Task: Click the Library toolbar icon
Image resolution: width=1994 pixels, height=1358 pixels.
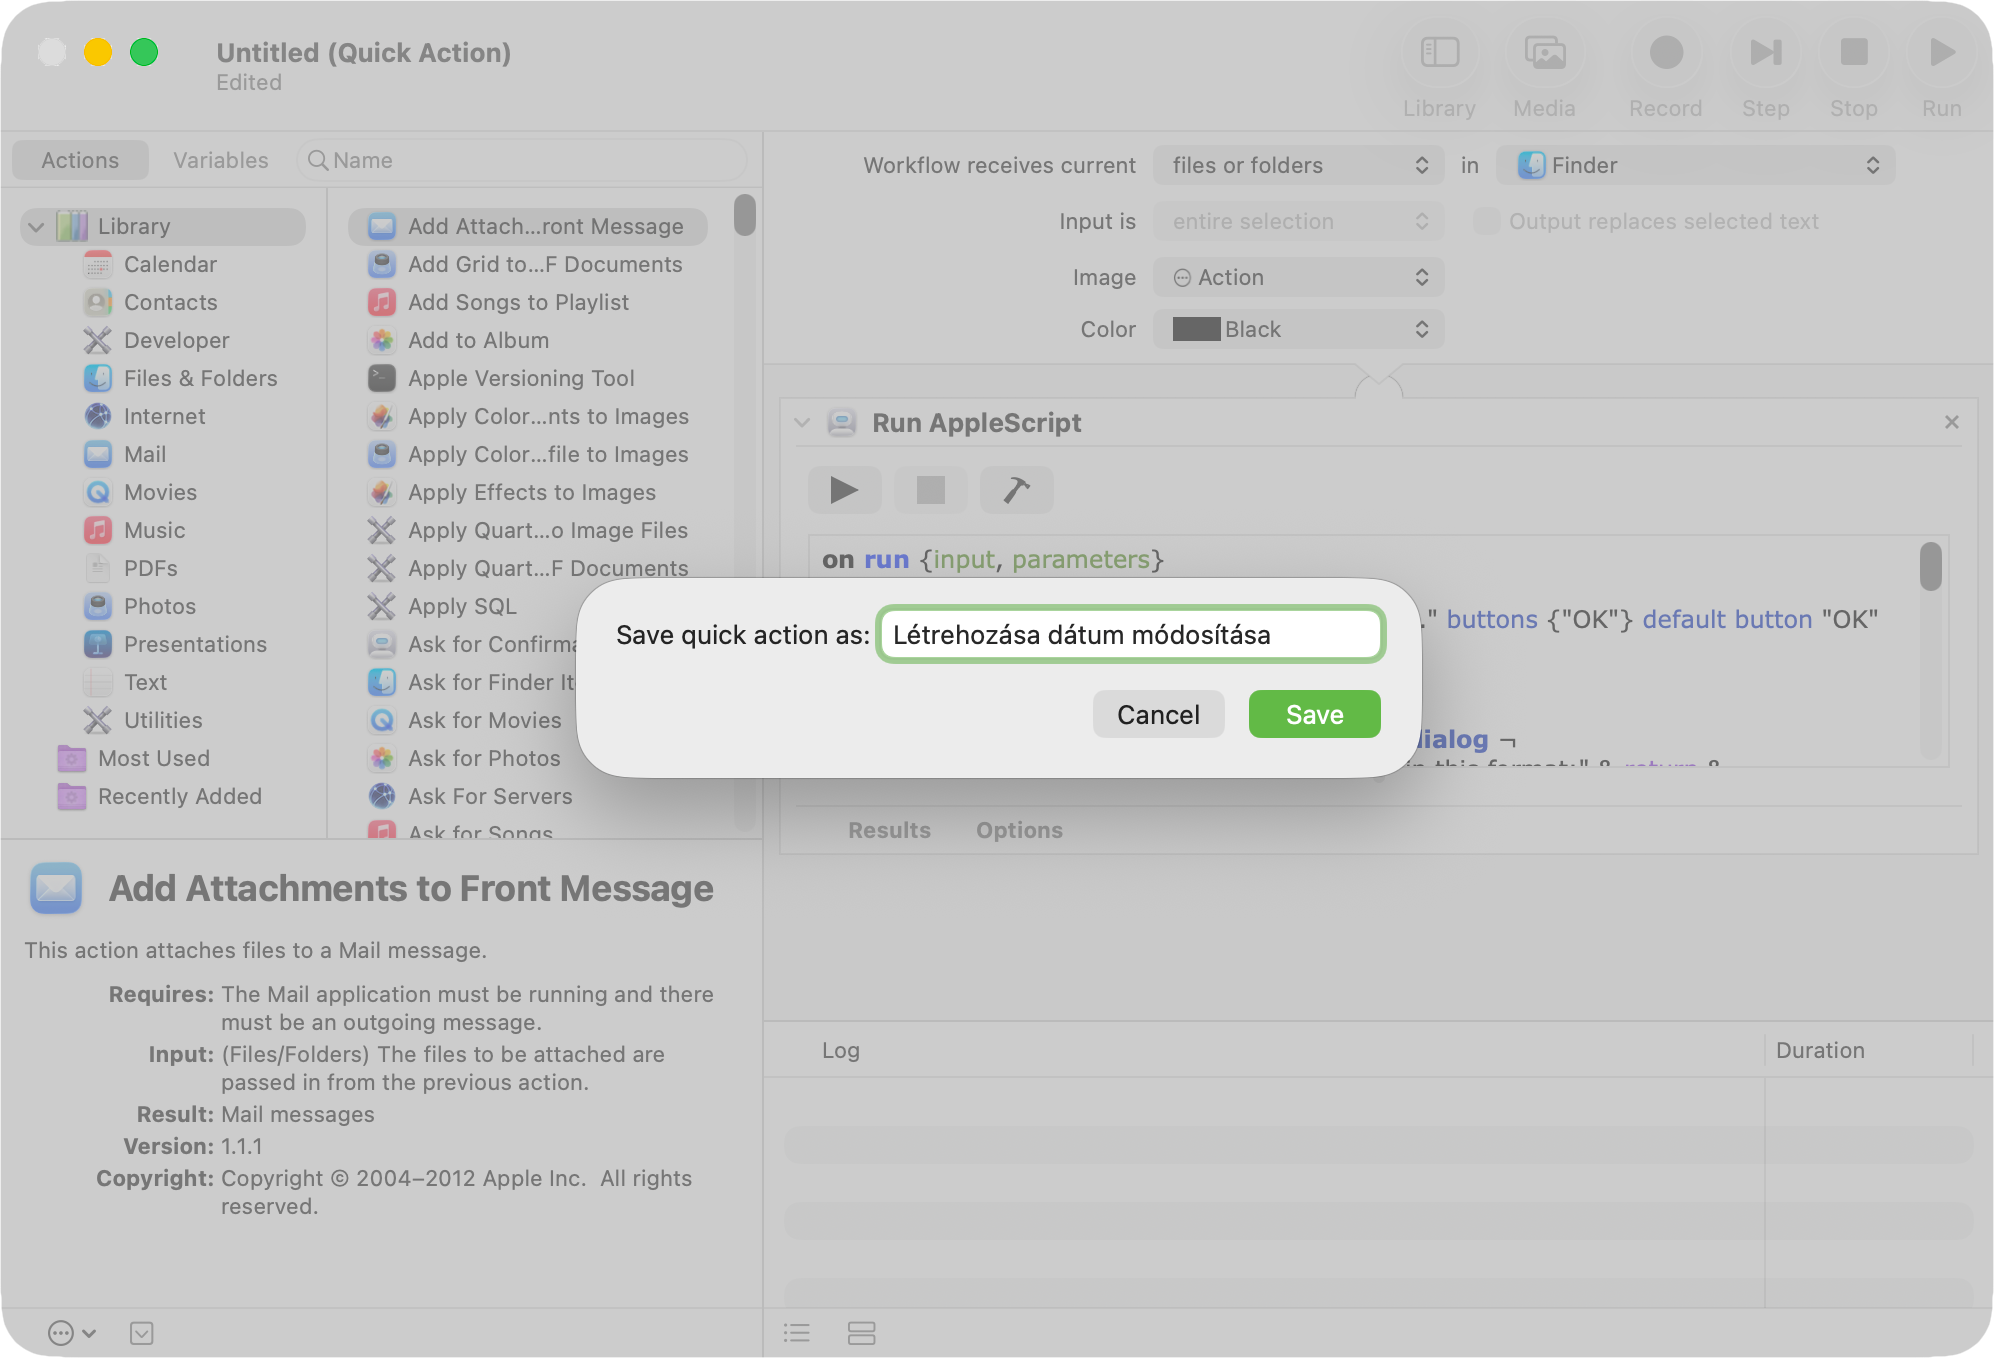Action: coord(1439,53)
